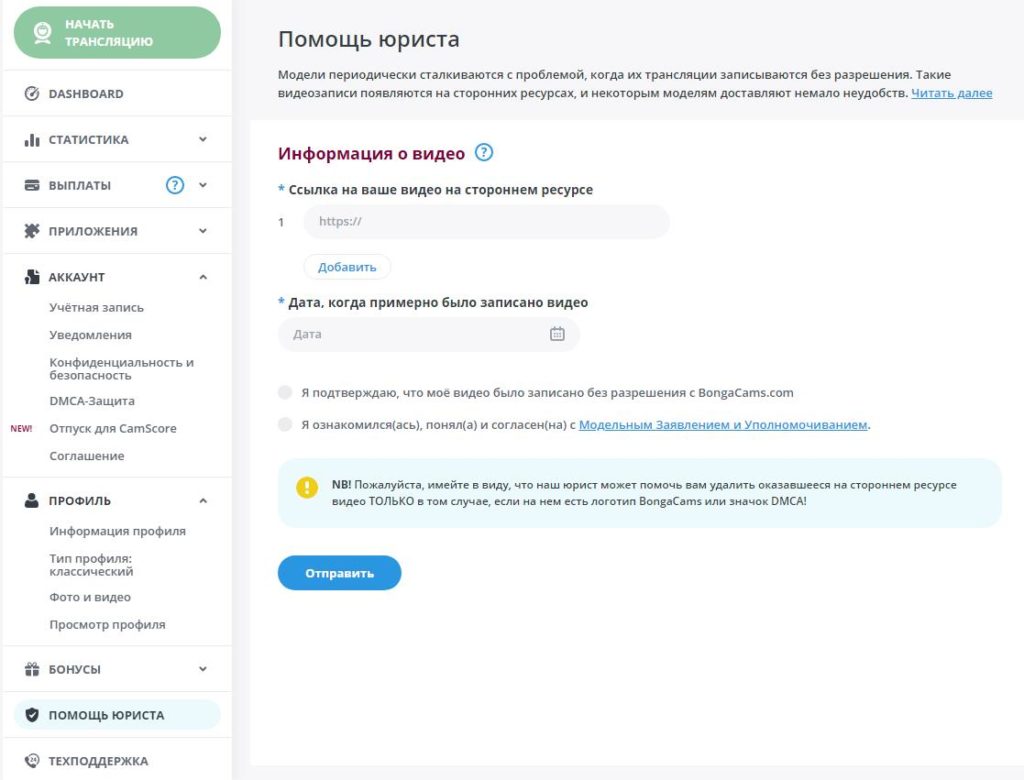Click the NEW! badge beside Отпуск для CamScore
1024x780 pixels.
tap(21, 429)
